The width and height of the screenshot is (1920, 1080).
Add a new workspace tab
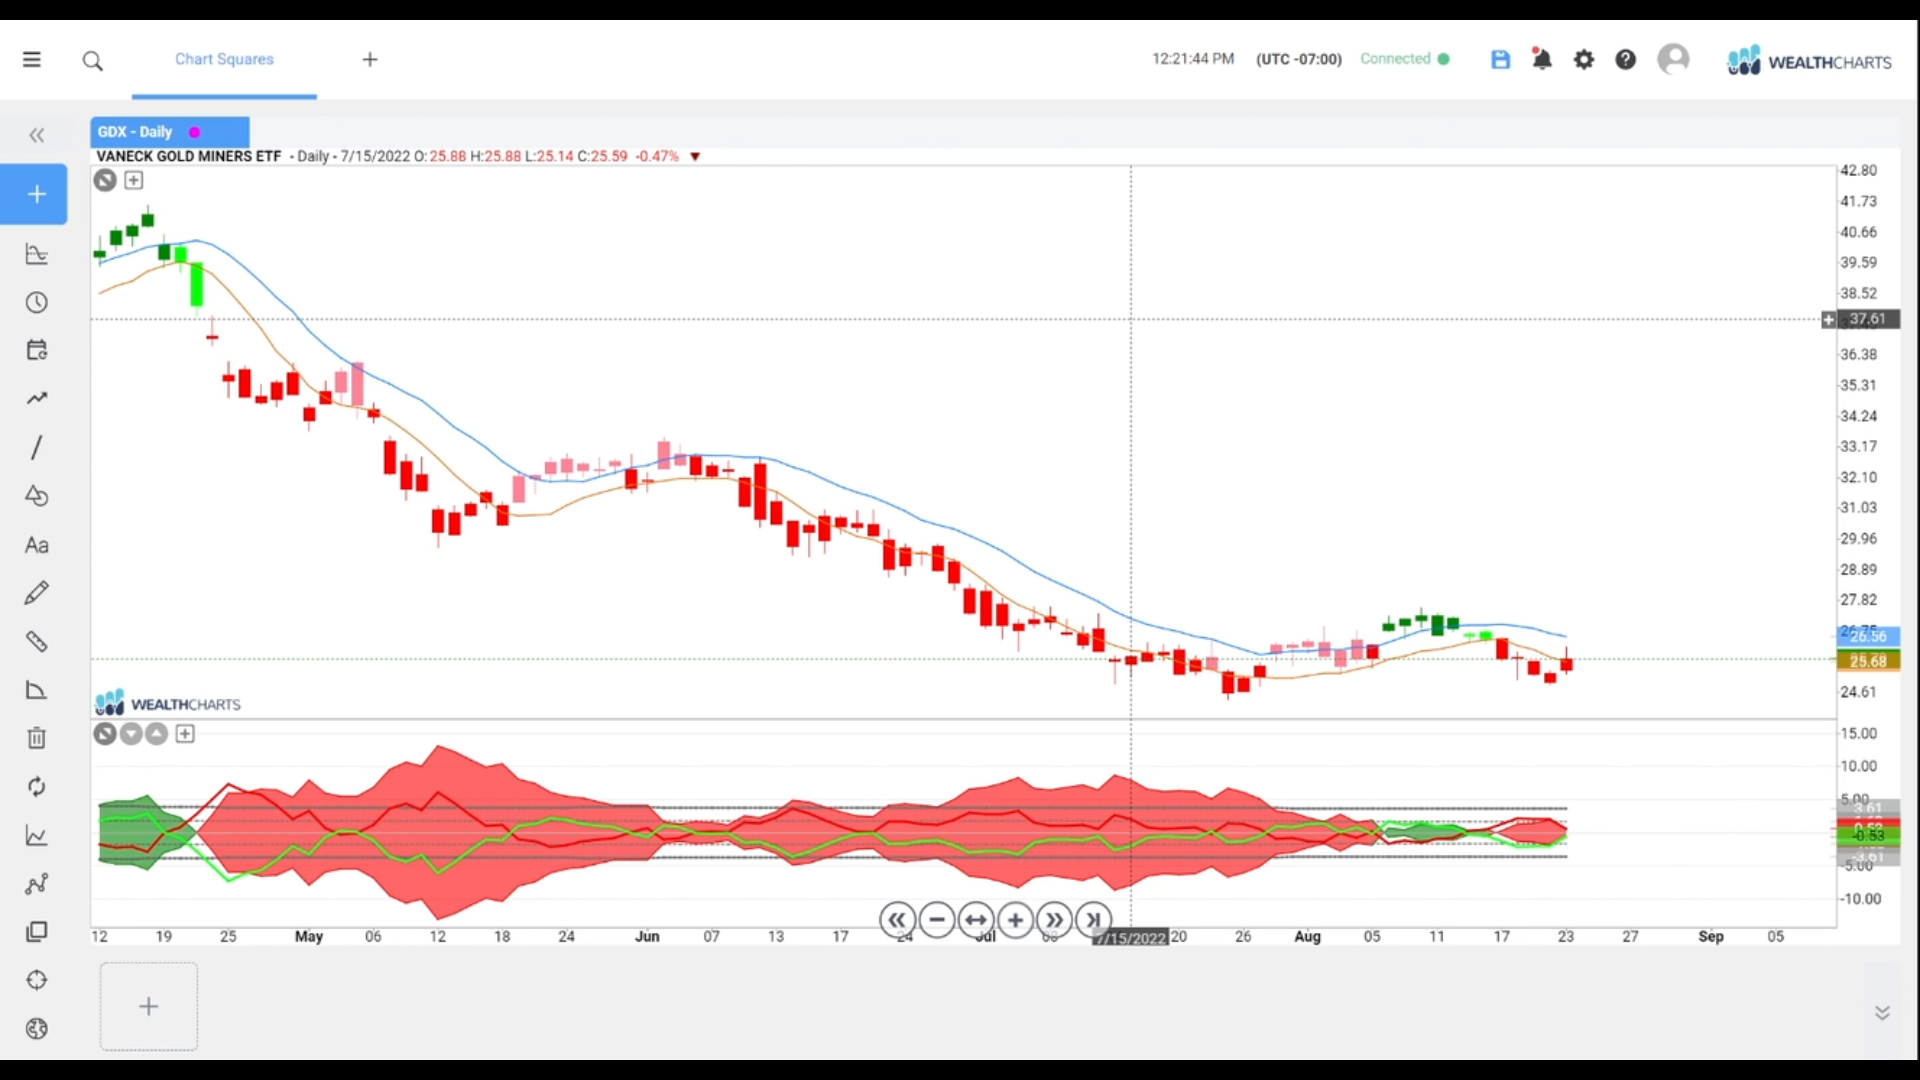pos(370,60)
